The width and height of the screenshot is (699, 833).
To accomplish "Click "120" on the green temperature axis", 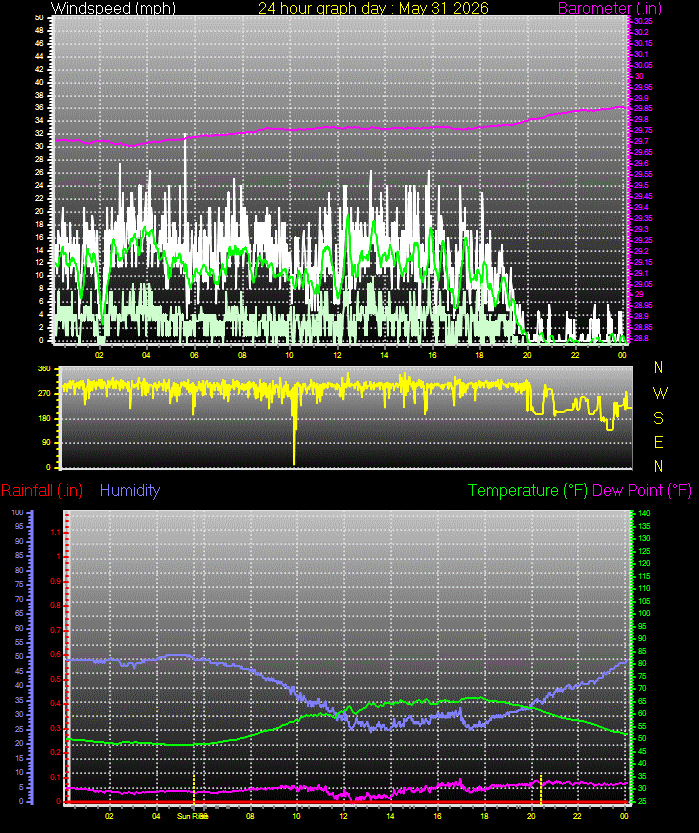I will [x=644, y=563].
